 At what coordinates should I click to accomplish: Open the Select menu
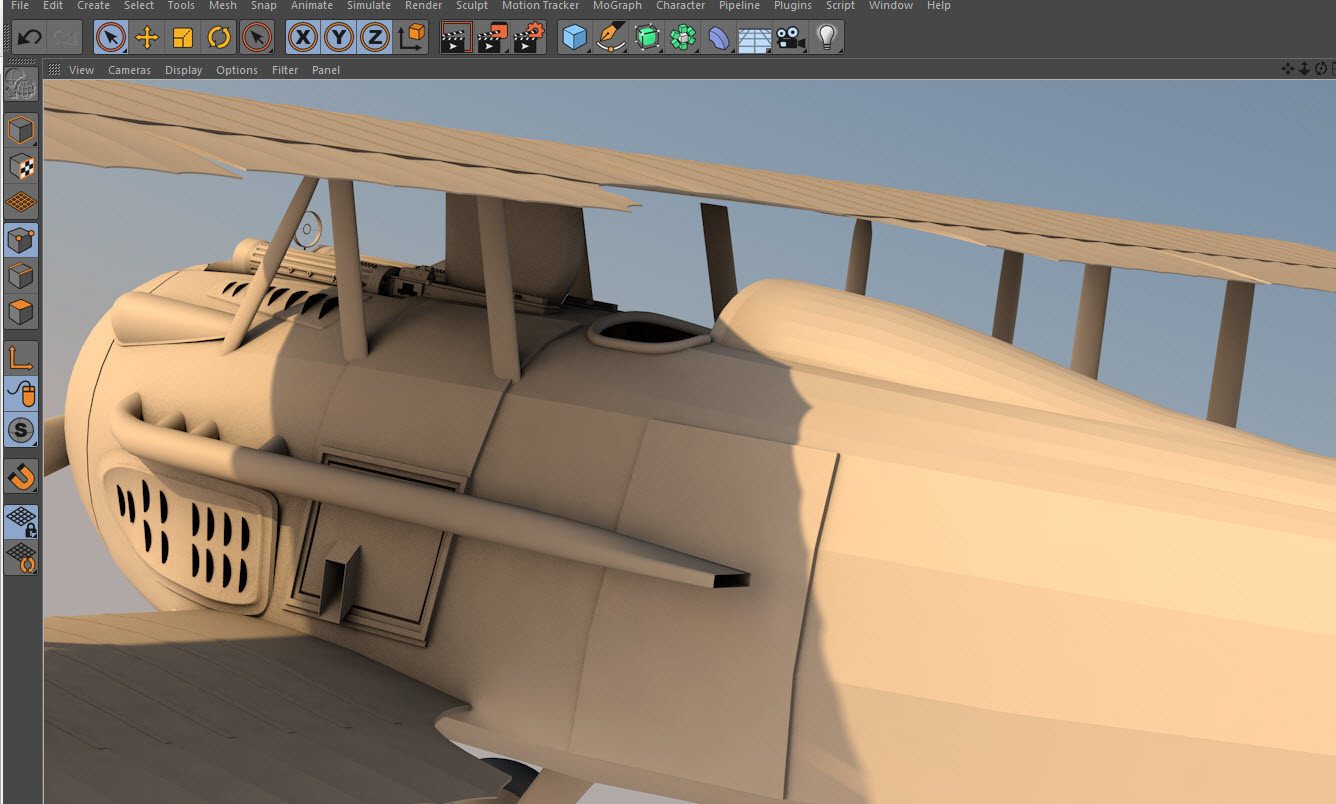[x=139, y=6]
